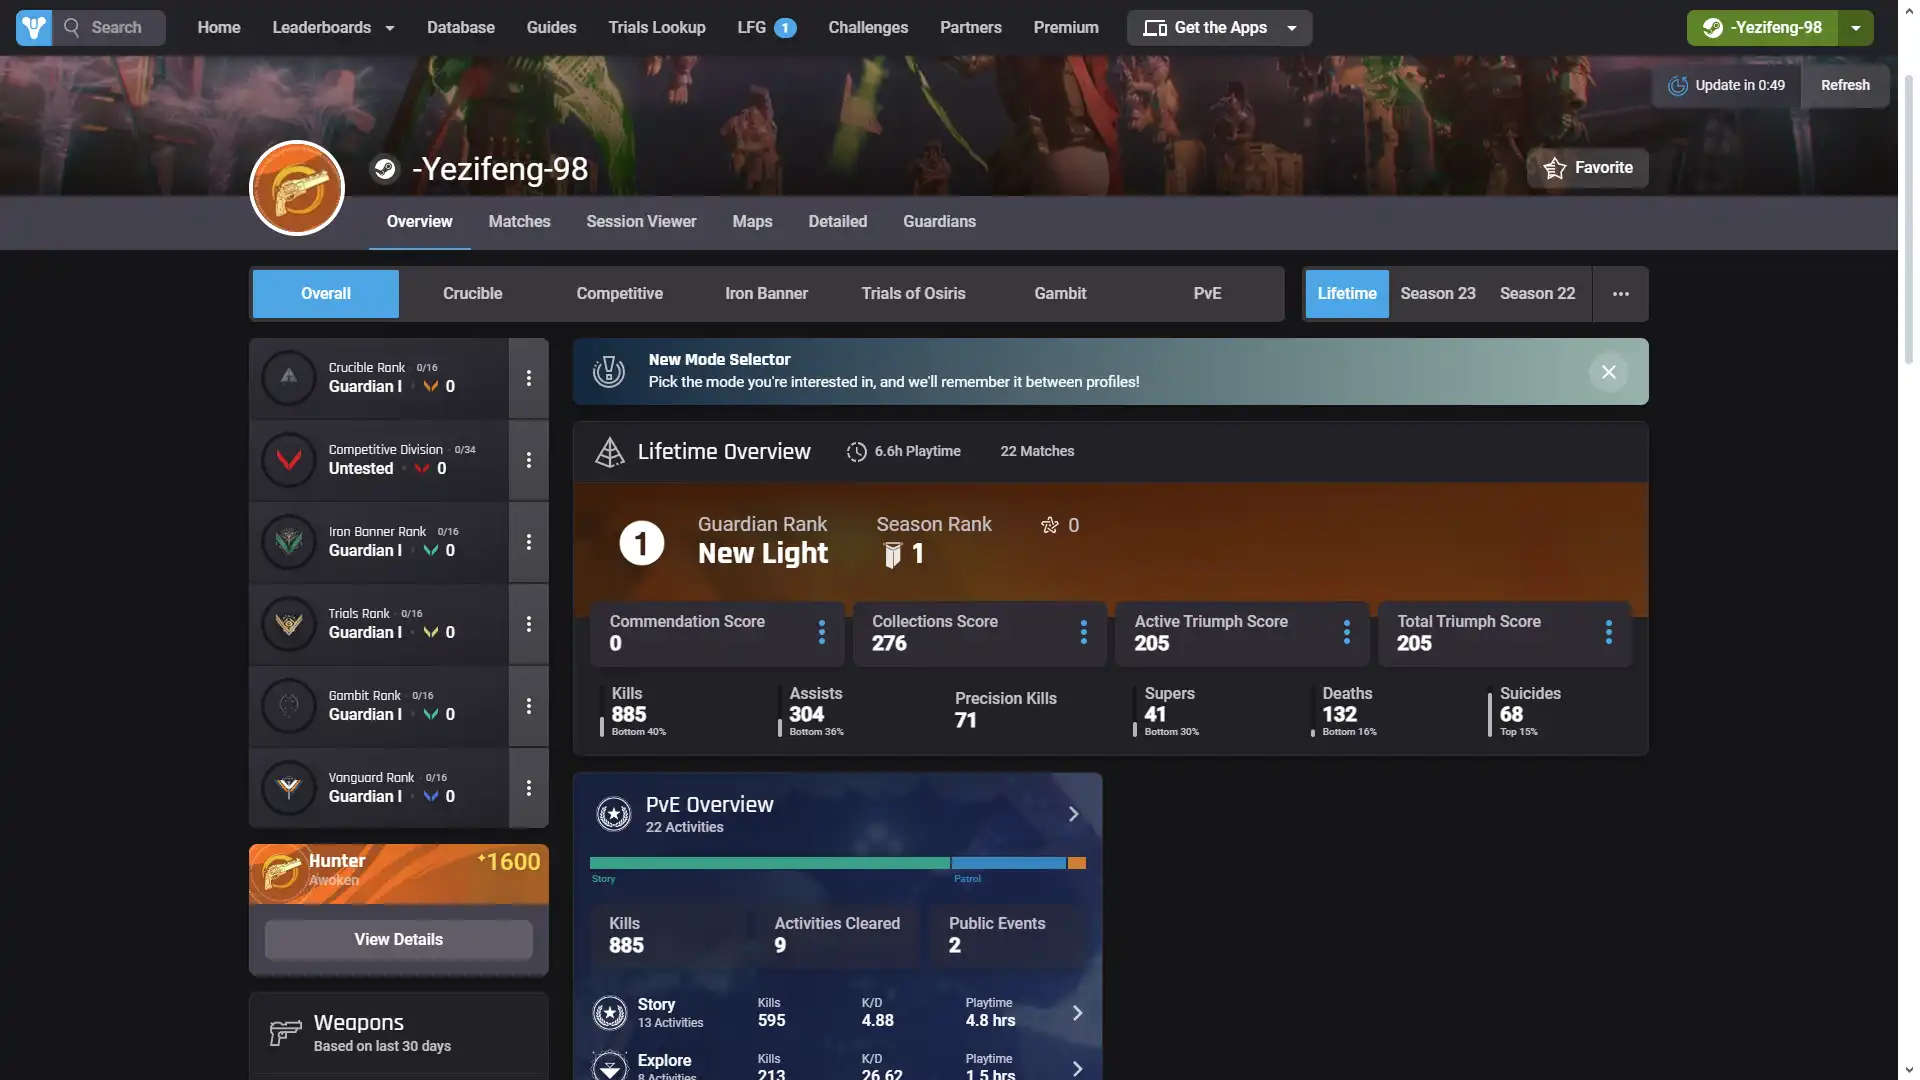
Task: Click the search input field
Action: tap(111, 28)
